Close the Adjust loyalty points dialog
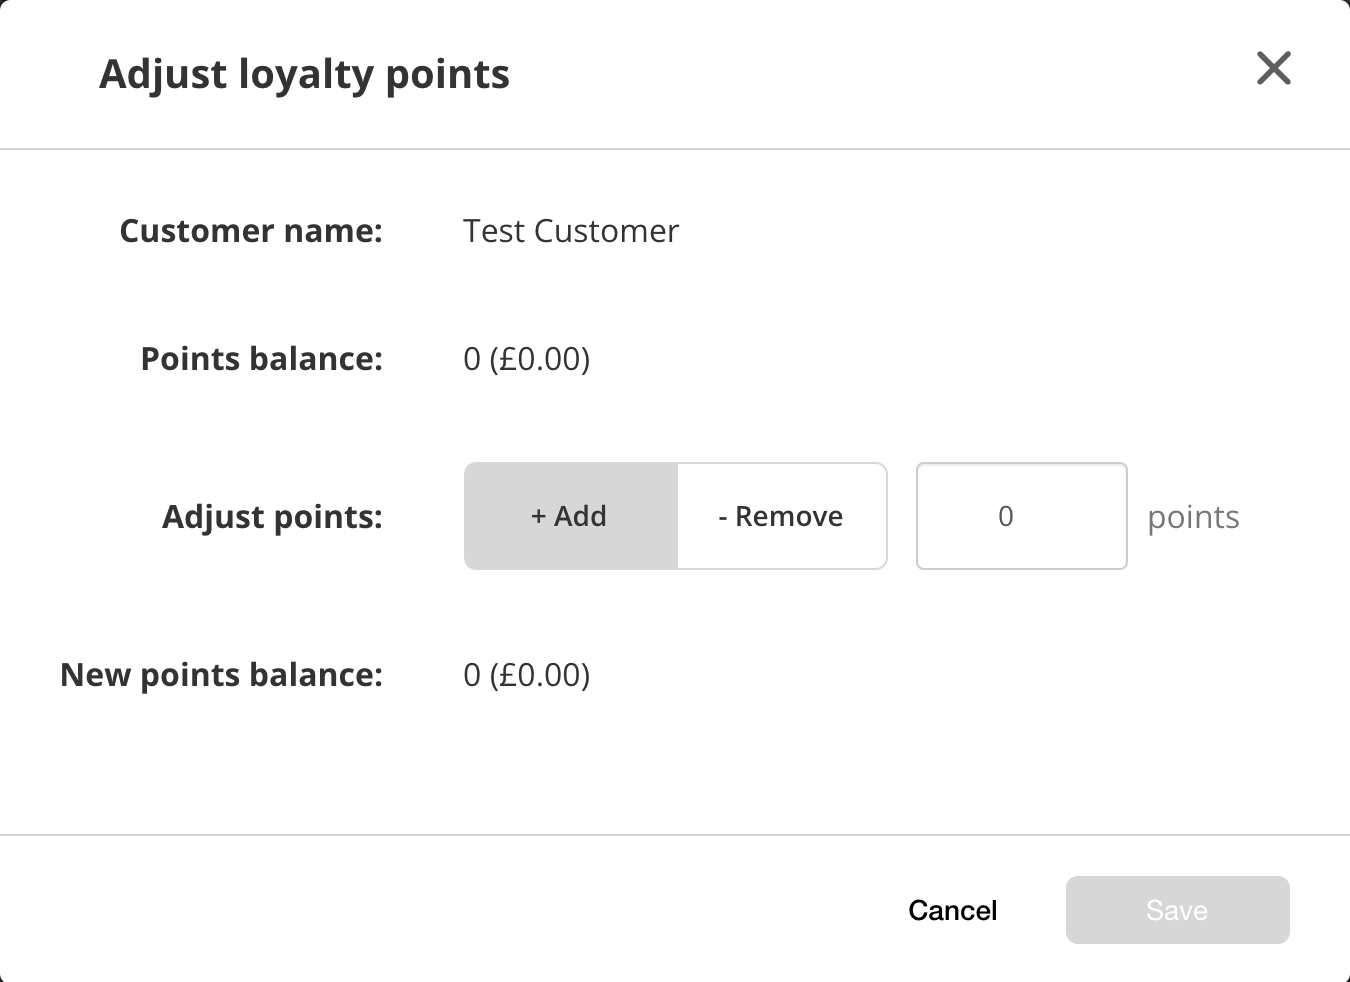The image size is (1350, 982). click(x=1273, y=69)
